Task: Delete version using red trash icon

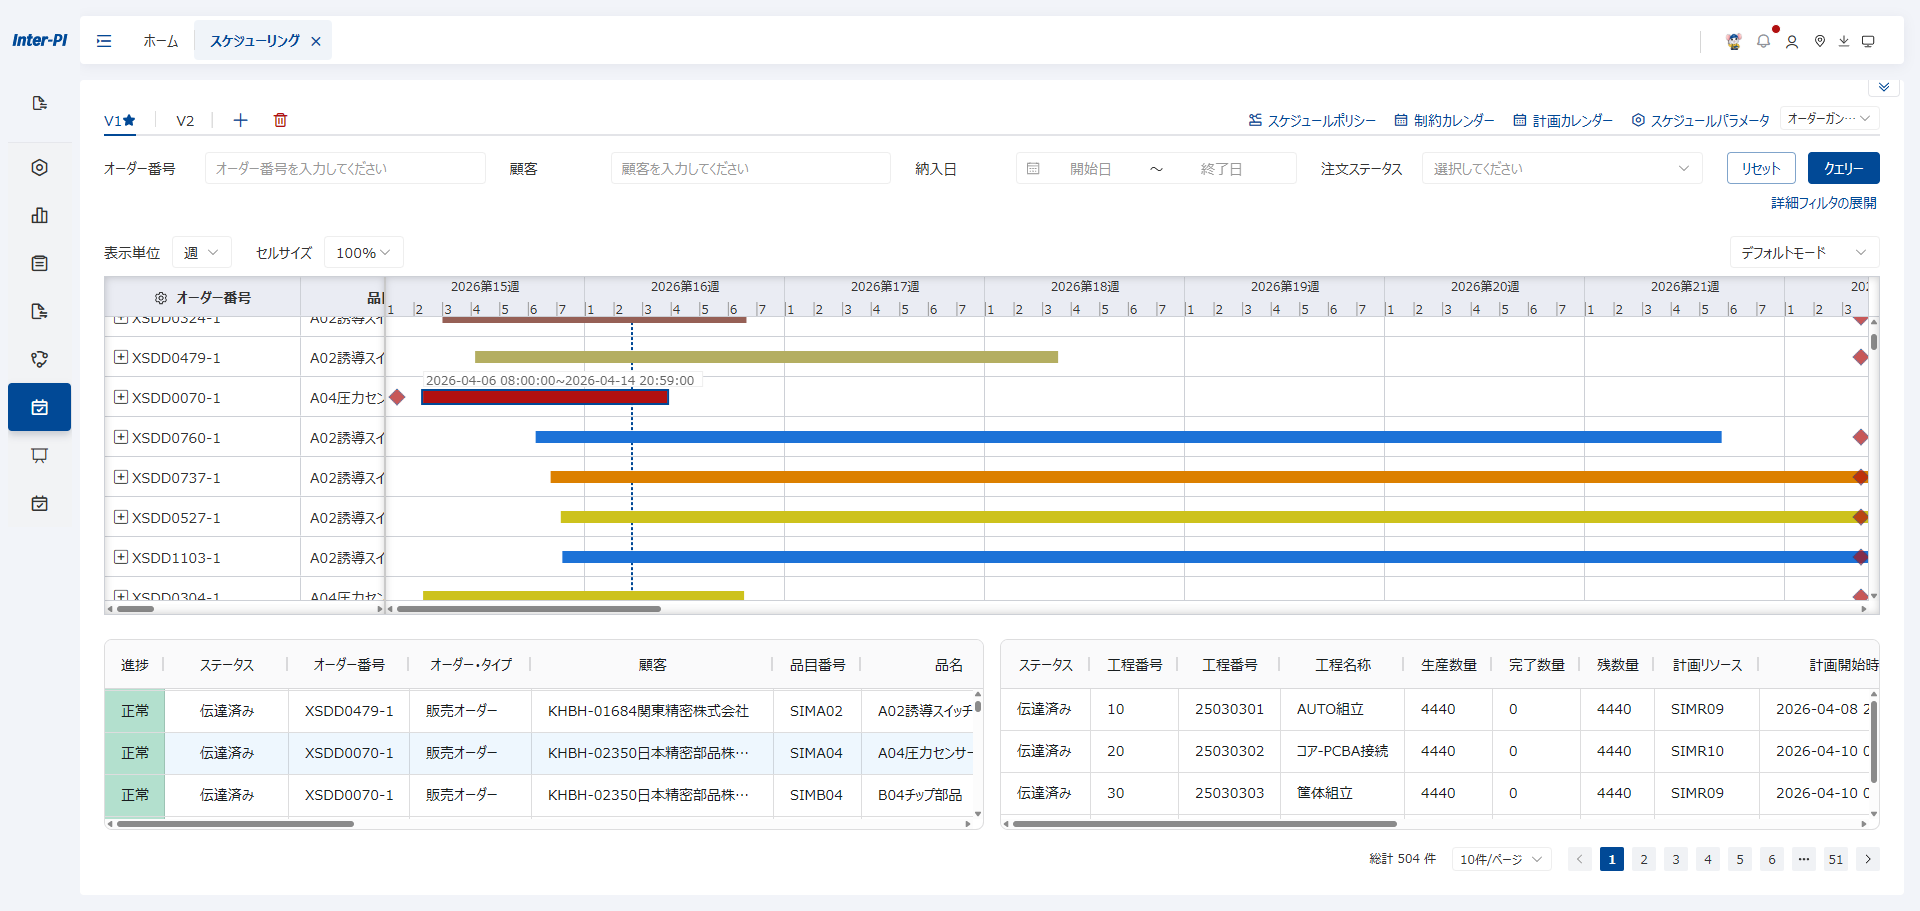Action: 281,120
